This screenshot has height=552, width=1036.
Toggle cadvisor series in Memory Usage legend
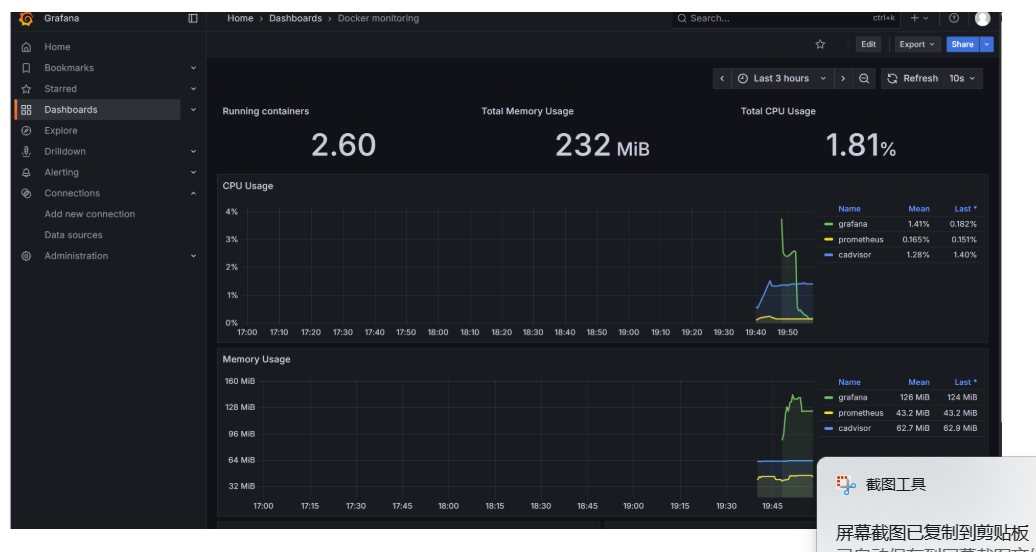855,428
